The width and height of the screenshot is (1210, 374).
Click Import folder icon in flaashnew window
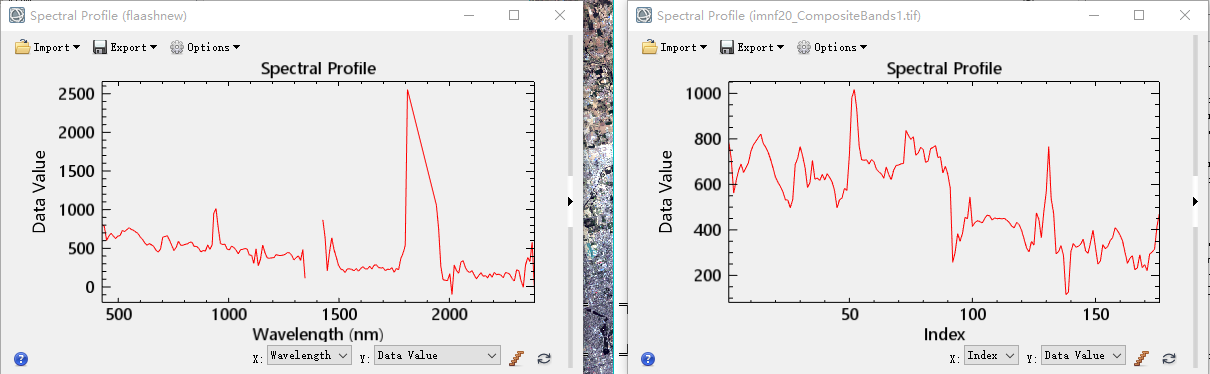point(23,47)
